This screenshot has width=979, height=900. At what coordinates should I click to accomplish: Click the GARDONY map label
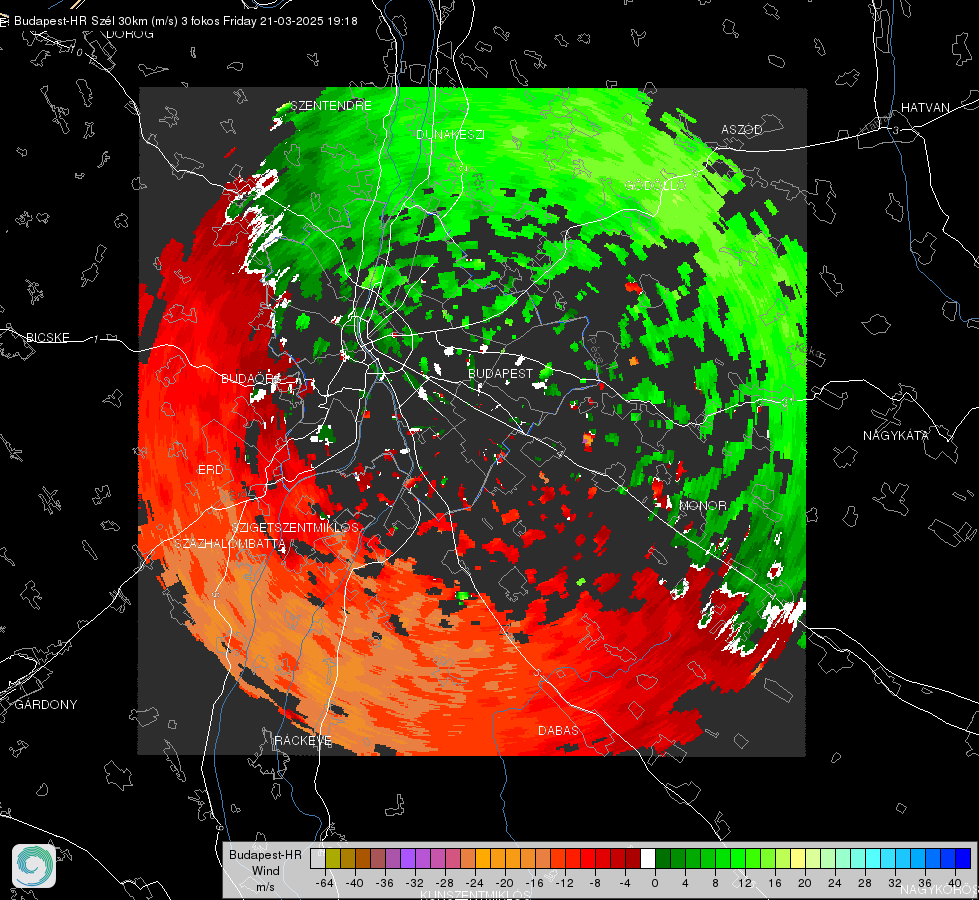(46, 705)
